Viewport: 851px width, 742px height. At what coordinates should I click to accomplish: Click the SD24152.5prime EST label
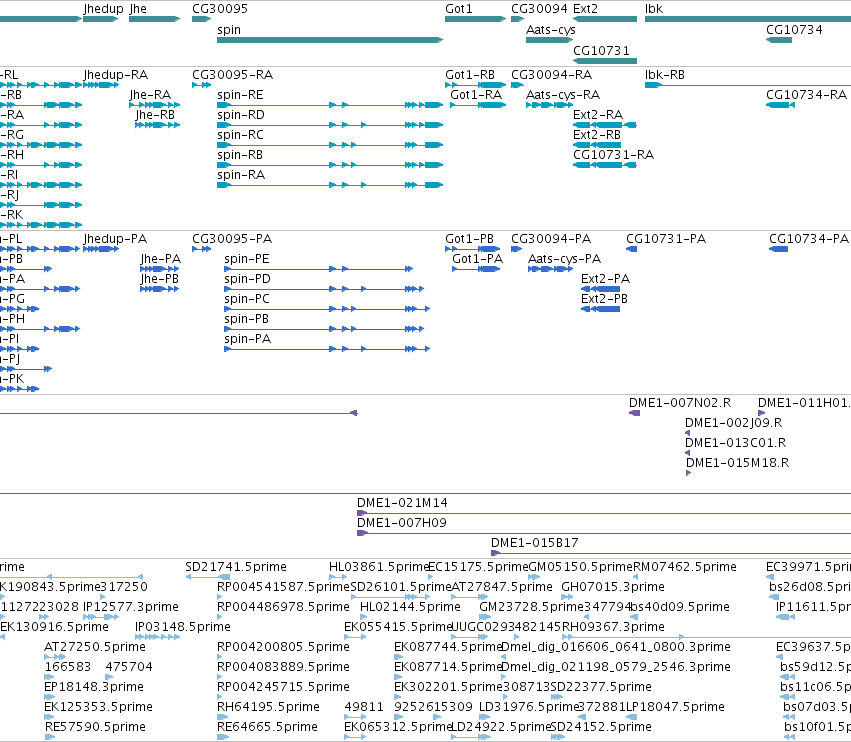pos(601,727)
